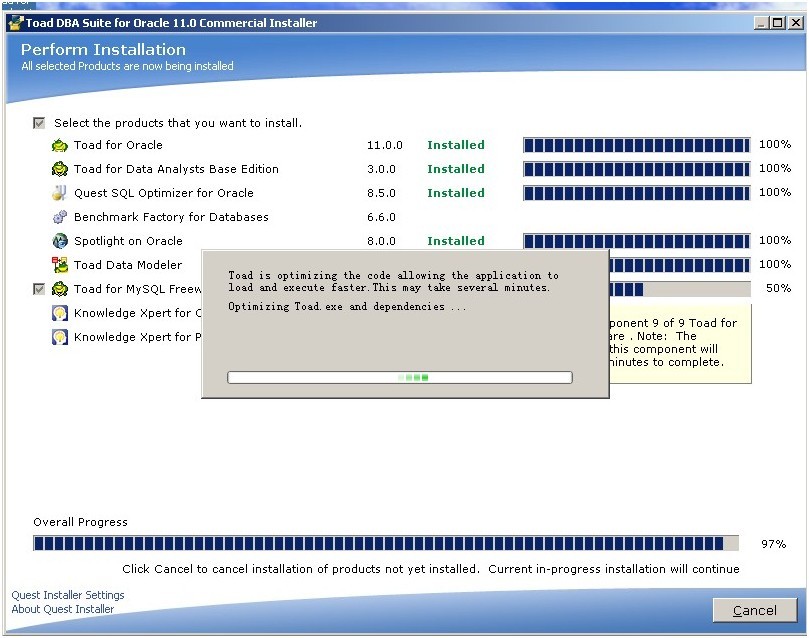The height and width of the screenshot is (638, 809).
Task: Click the Spotlight on Oracle icon
Action: (60, 241)
